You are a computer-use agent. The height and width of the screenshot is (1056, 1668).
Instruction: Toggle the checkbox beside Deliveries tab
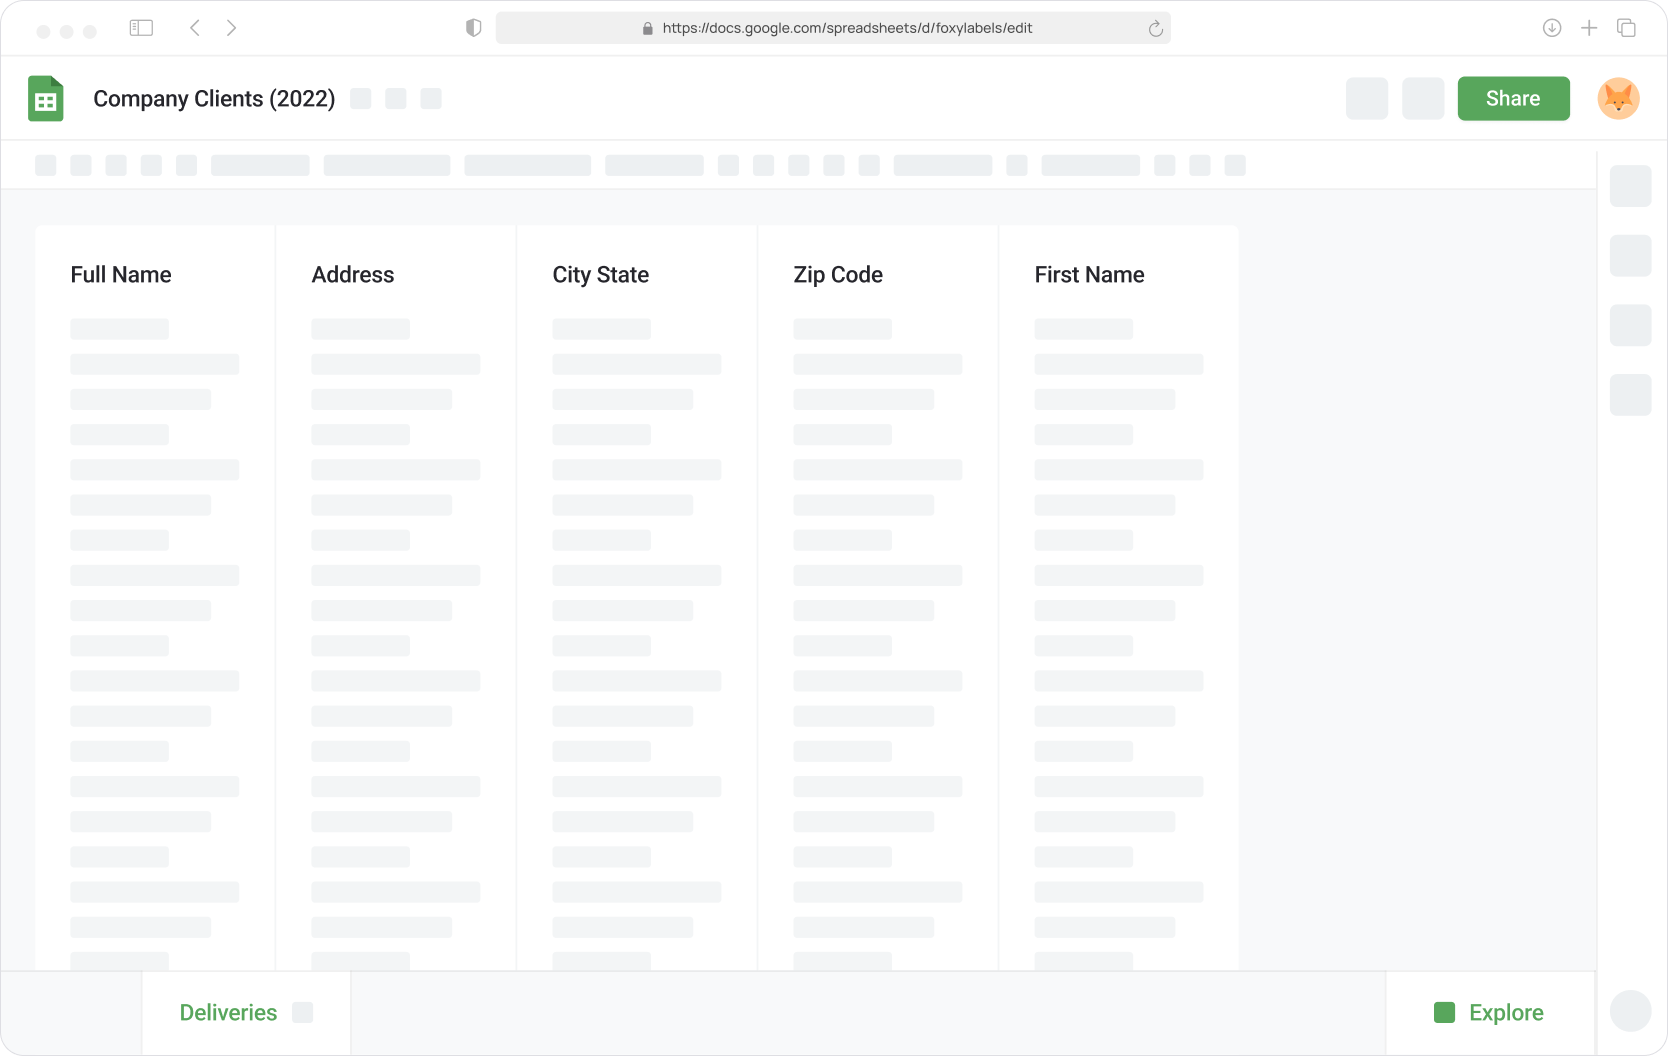pyautogui.click(x=303, y=1012)
